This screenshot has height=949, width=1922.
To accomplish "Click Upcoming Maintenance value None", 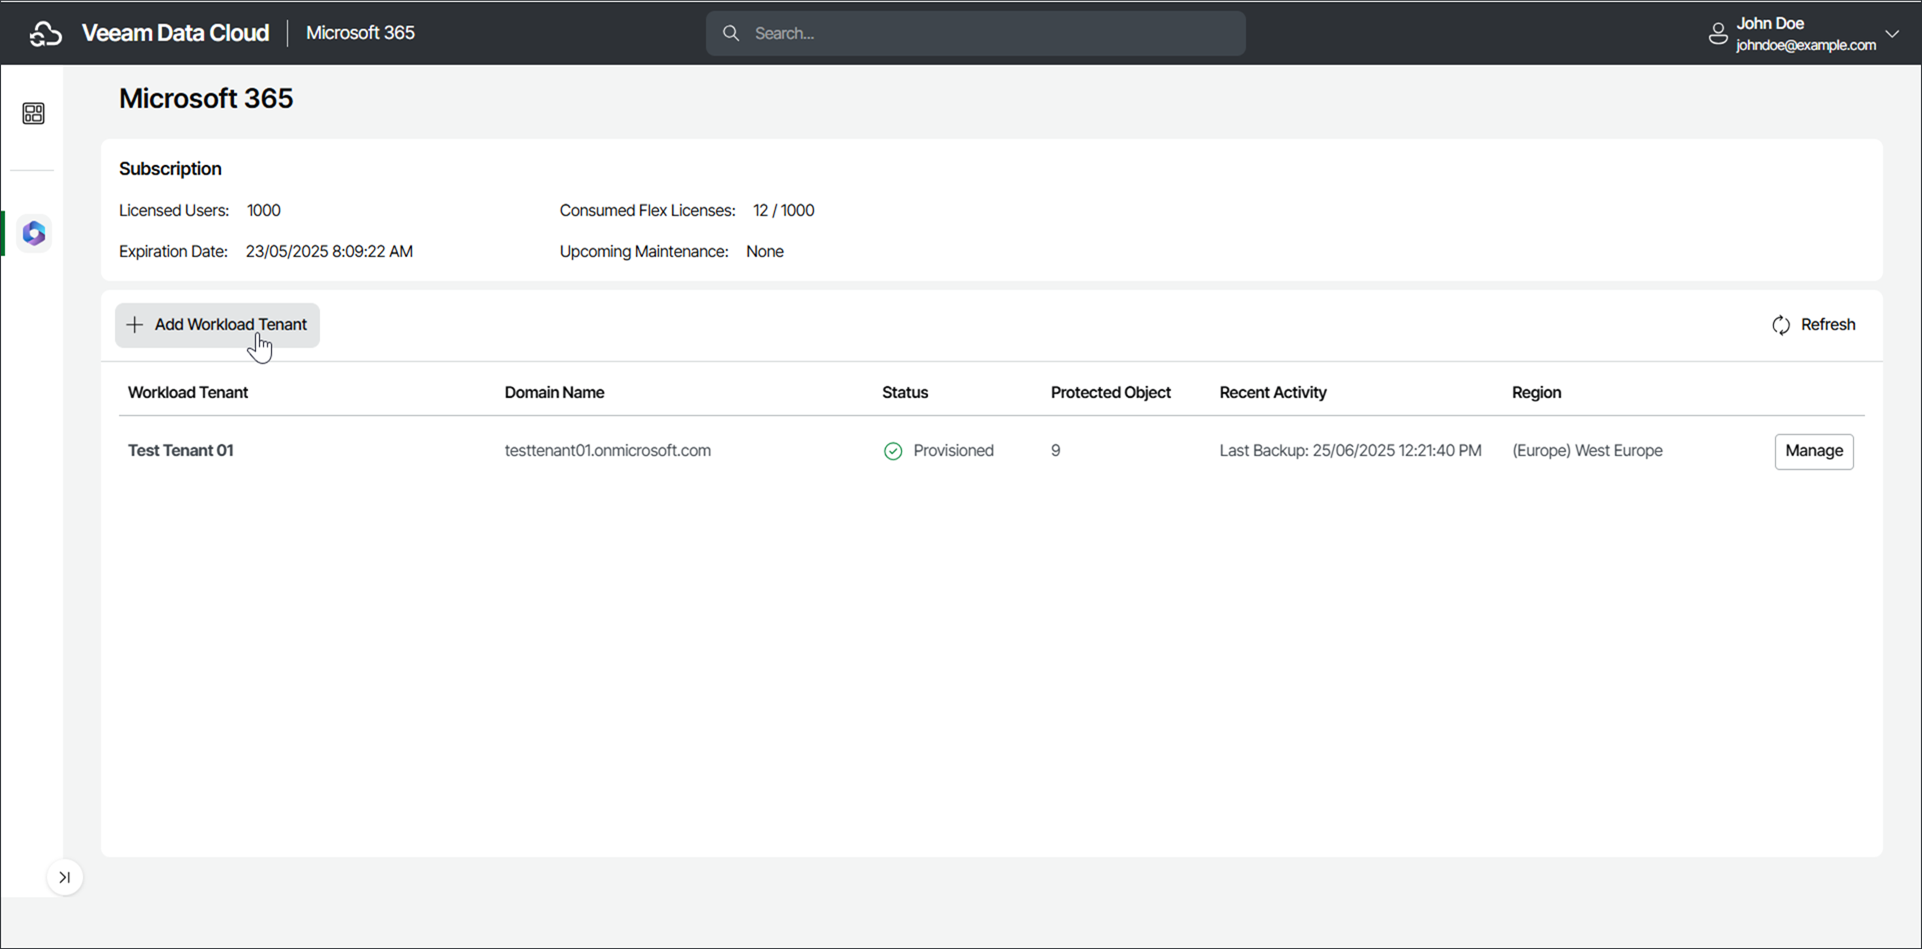I will [x=765, y=252].
